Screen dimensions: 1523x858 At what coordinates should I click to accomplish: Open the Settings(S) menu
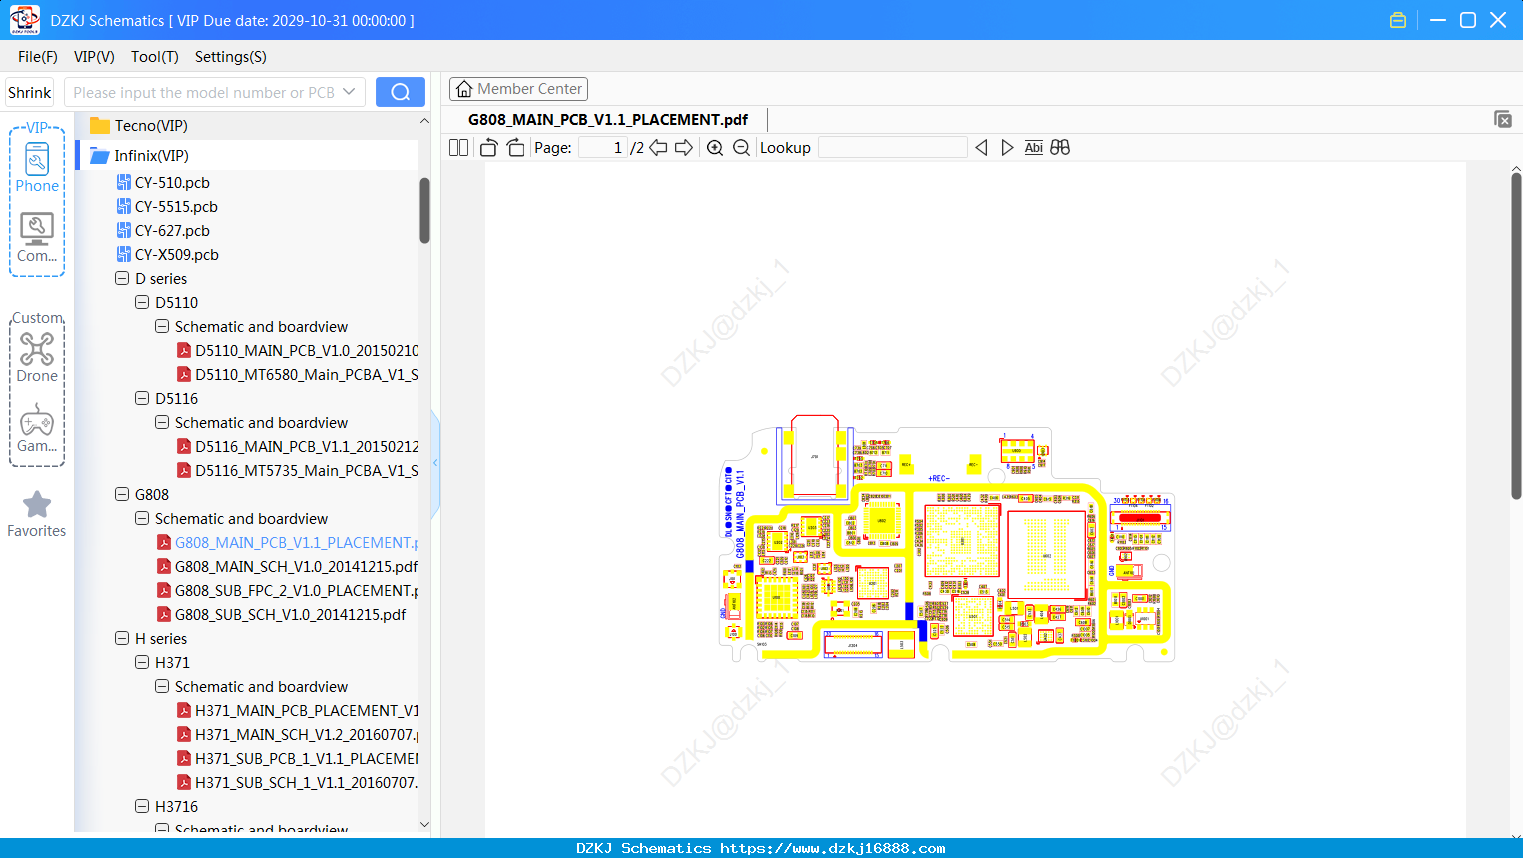pyautogui.click(x=231, y=57)
